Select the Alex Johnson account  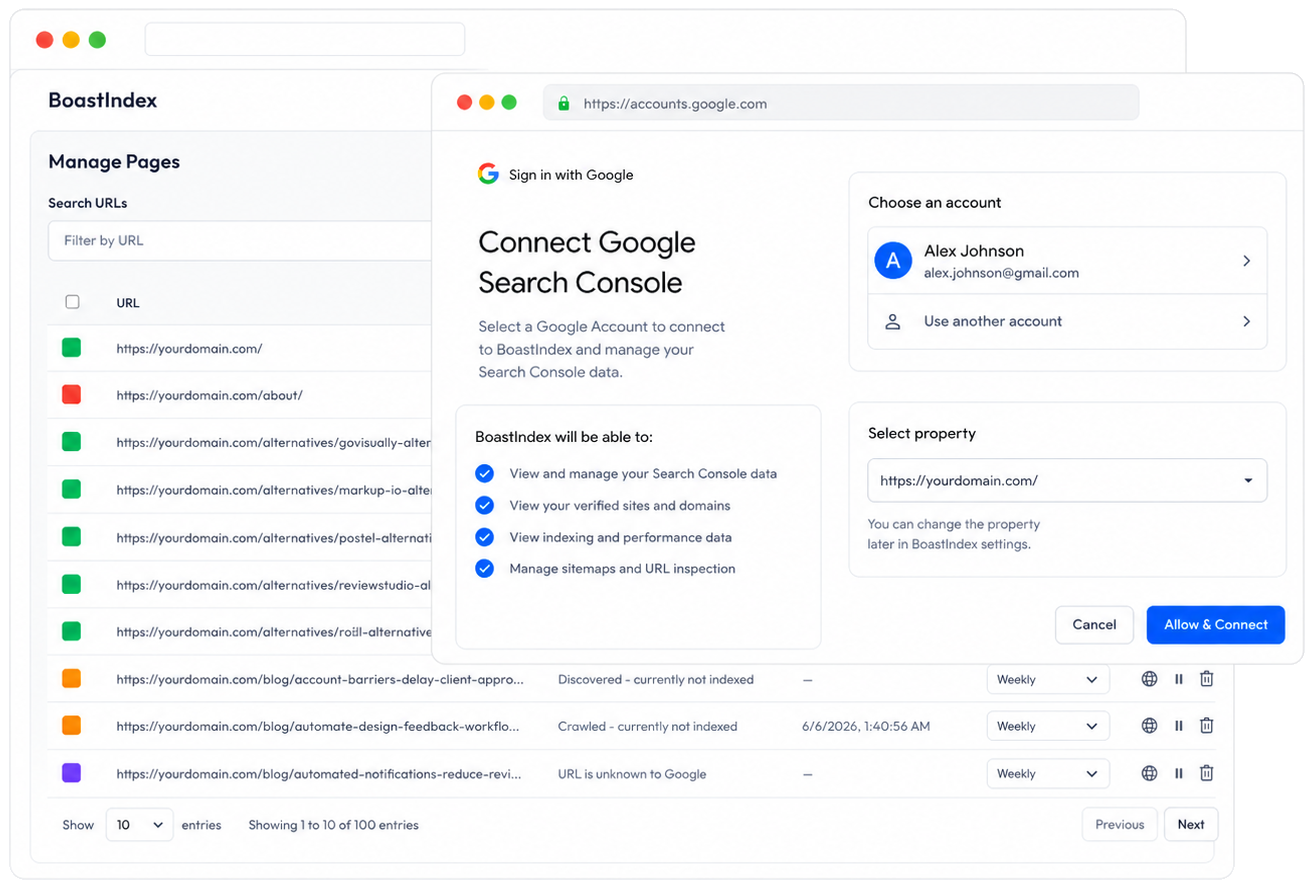point(1067,261)
